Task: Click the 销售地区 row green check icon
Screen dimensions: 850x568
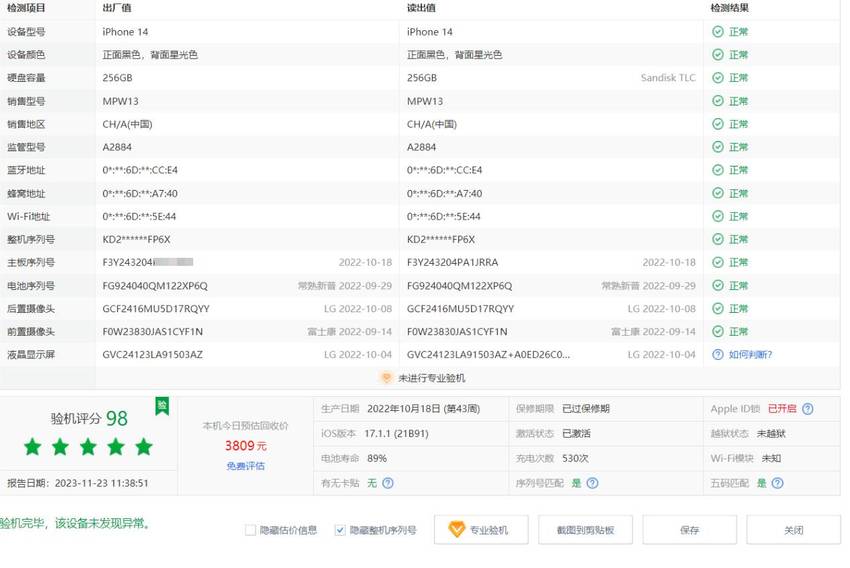Action: coord(718,124)
